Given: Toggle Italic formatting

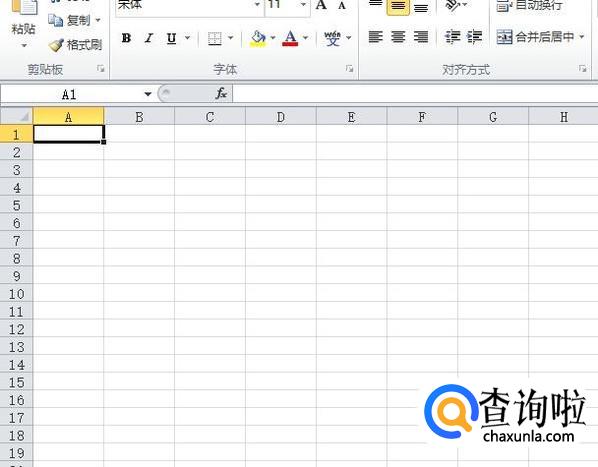Looking at the screenshot, I should tap(149, 38).
